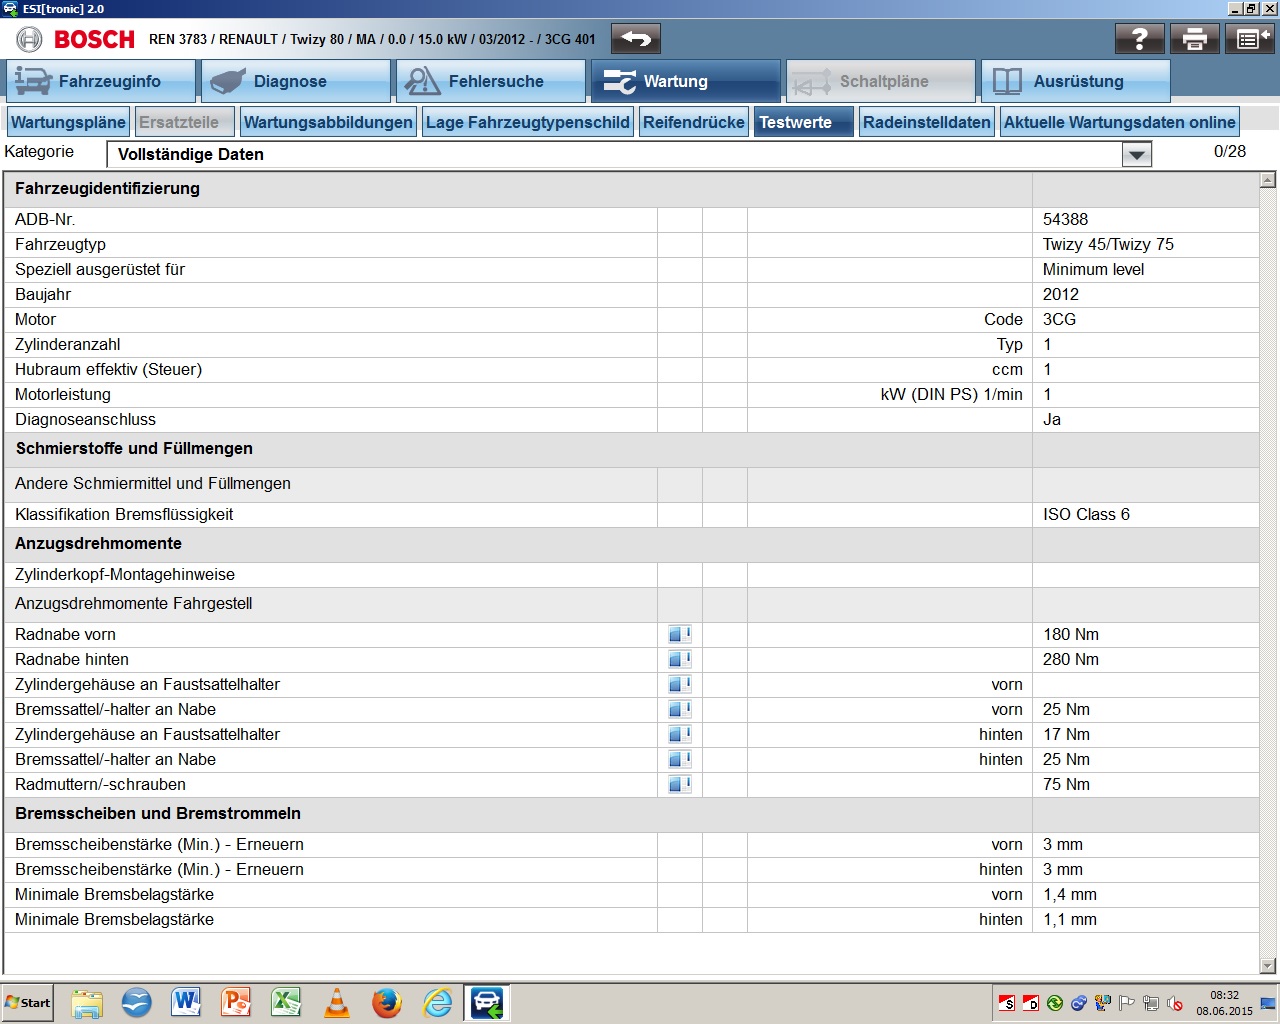Click the Windows Start button
1280x1024 pixels.
pyautogui.click(x=28, y=1002)
